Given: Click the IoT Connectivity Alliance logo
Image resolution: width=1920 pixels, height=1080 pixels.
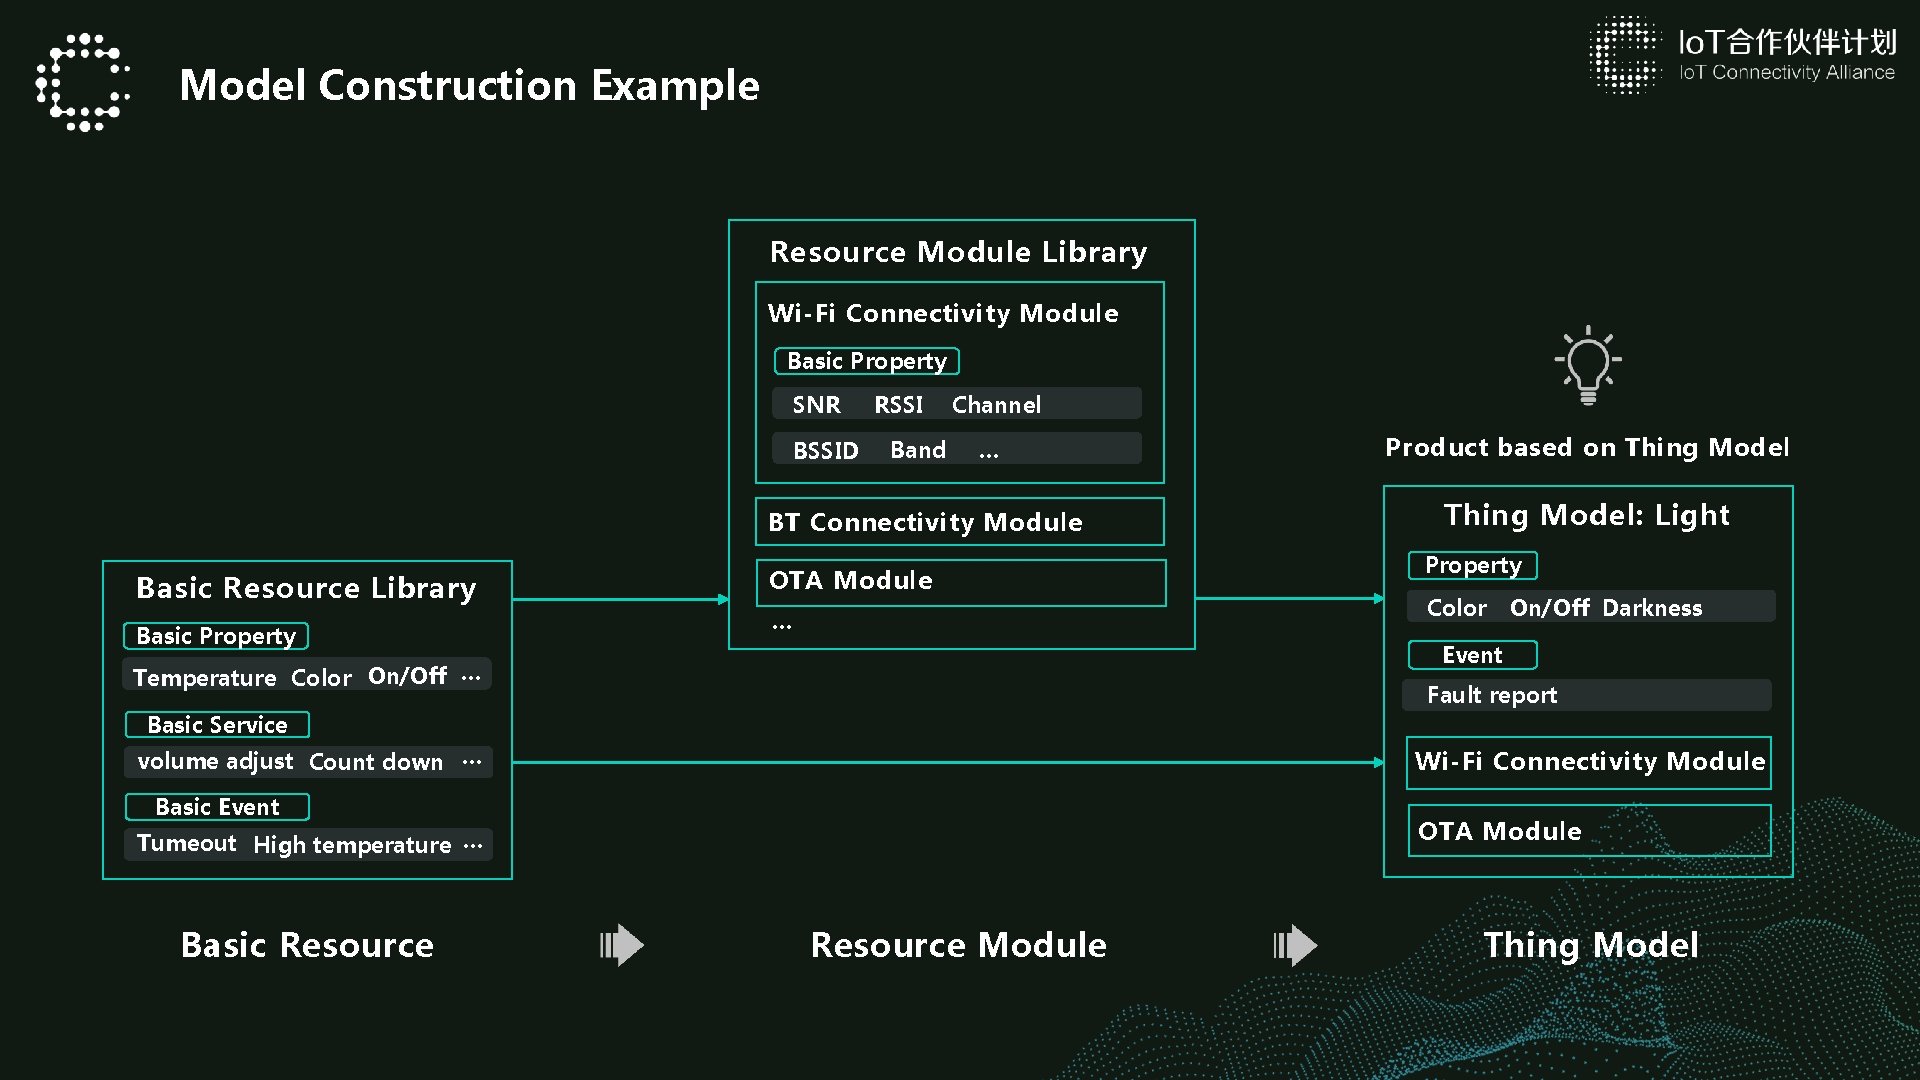Looking at the screenshot, I should [x=1742, y=55].
